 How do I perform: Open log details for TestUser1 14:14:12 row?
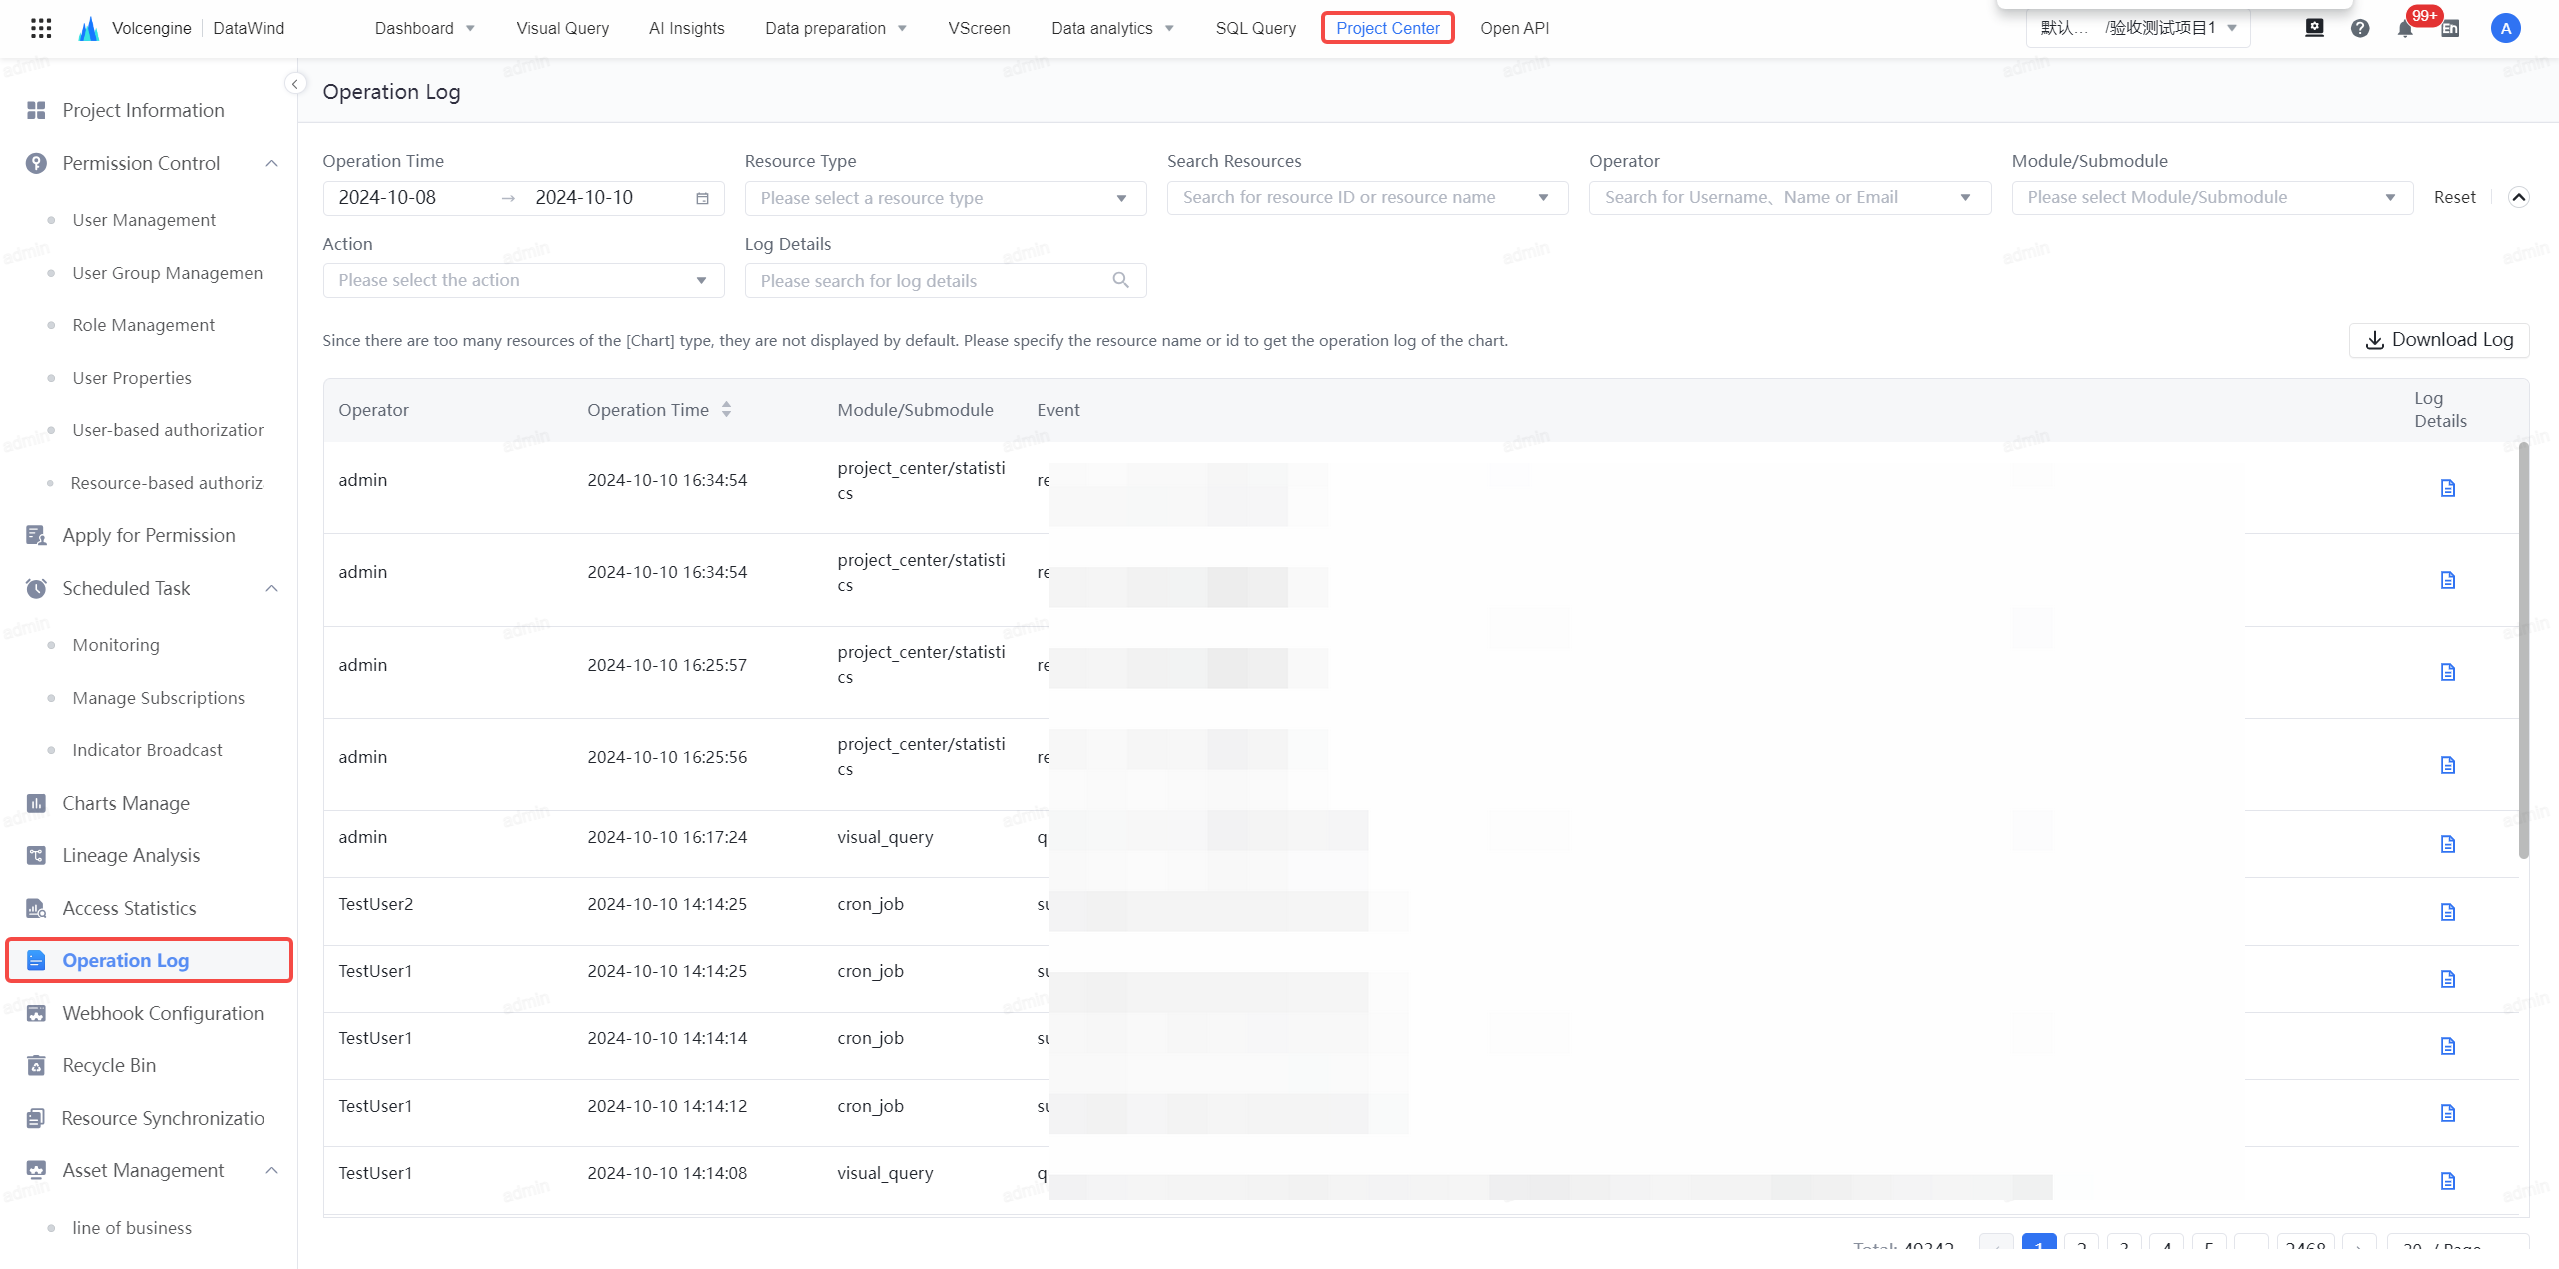[2447, 1113]
